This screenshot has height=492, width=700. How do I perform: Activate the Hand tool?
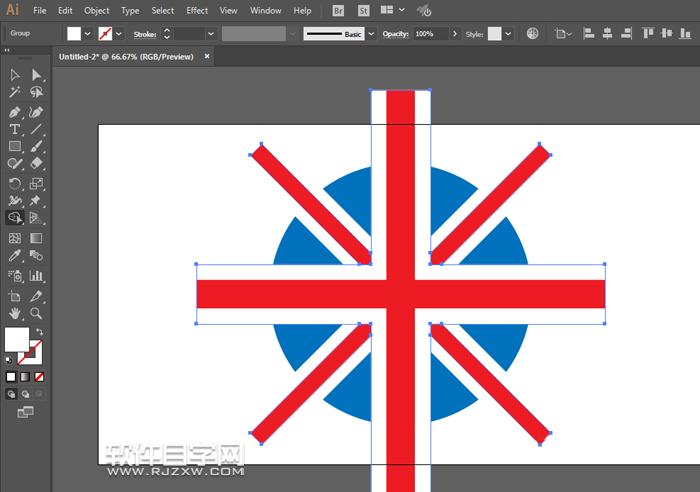click(x=15, y=313)
